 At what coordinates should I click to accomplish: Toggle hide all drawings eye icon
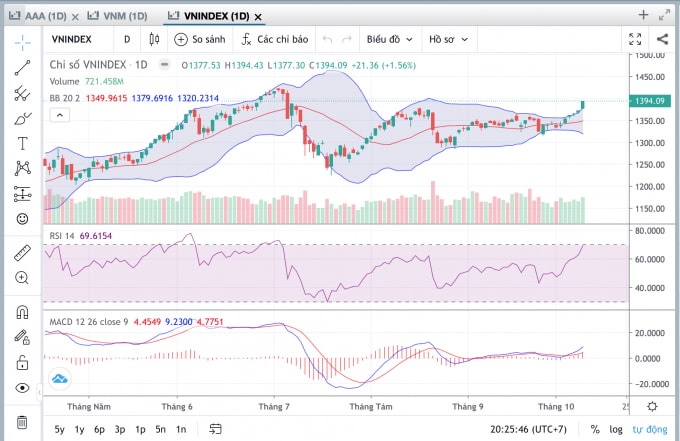(22, 388)
